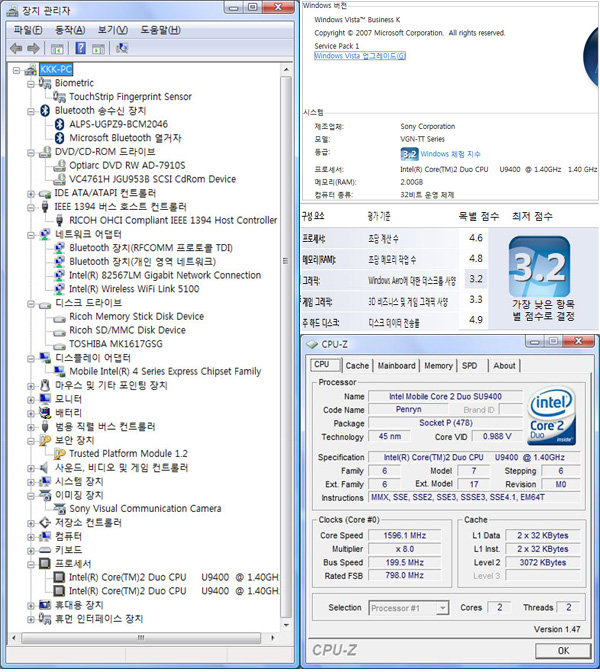Click the Scan for hardware changes toolbar icon
This screenshot has width=600, height=672.
122,48
